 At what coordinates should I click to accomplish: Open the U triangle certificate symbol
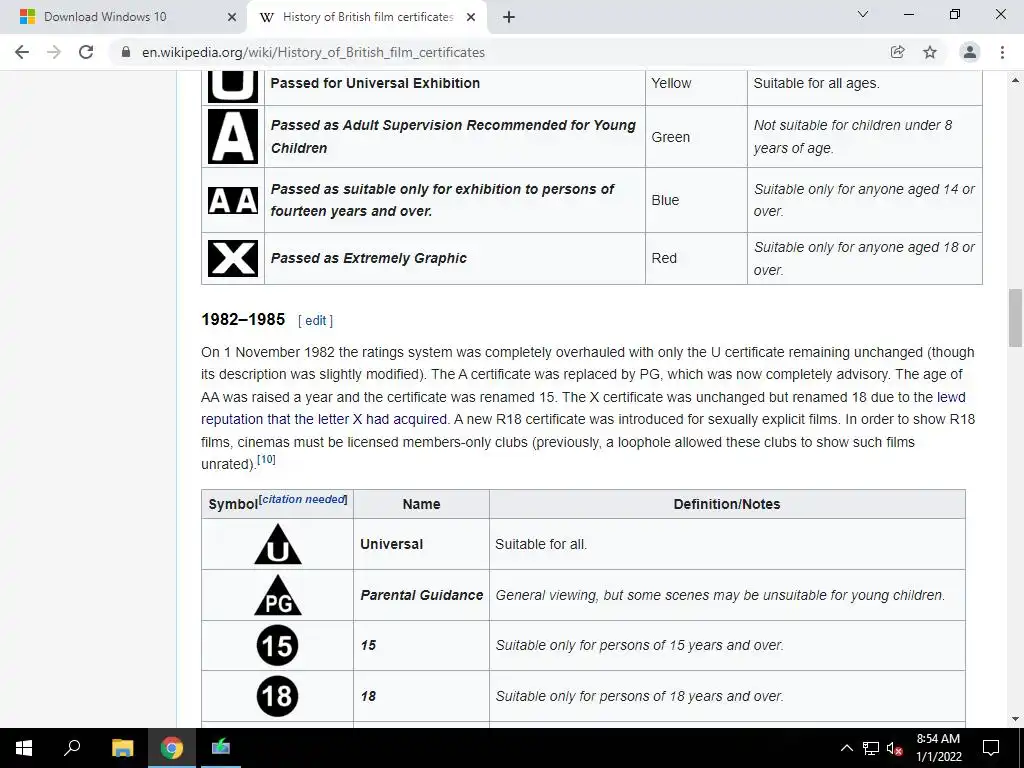point(278,544)
